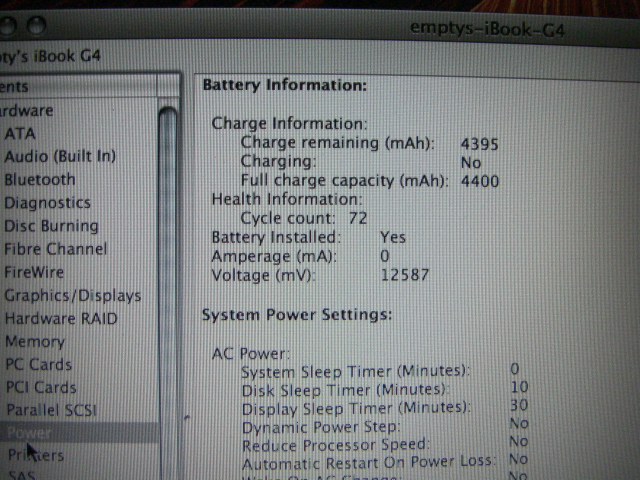Click the Contents column header
640x480 pixels.
pyautogui.click(x=78, y=87)
